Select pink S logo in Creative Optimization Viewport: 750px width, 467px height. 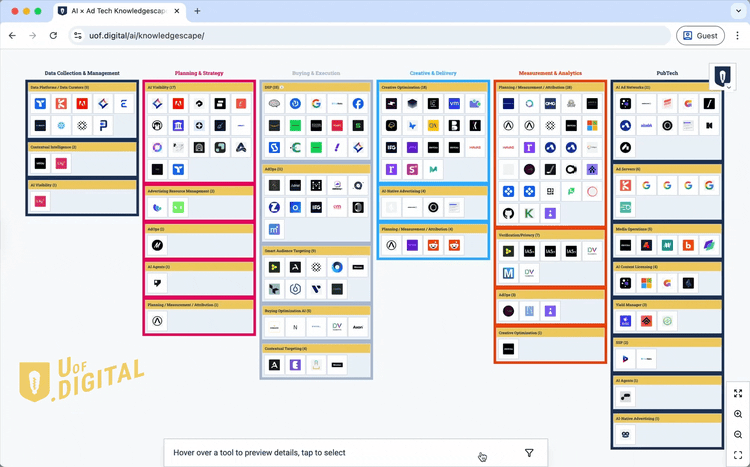coord(412,169)
